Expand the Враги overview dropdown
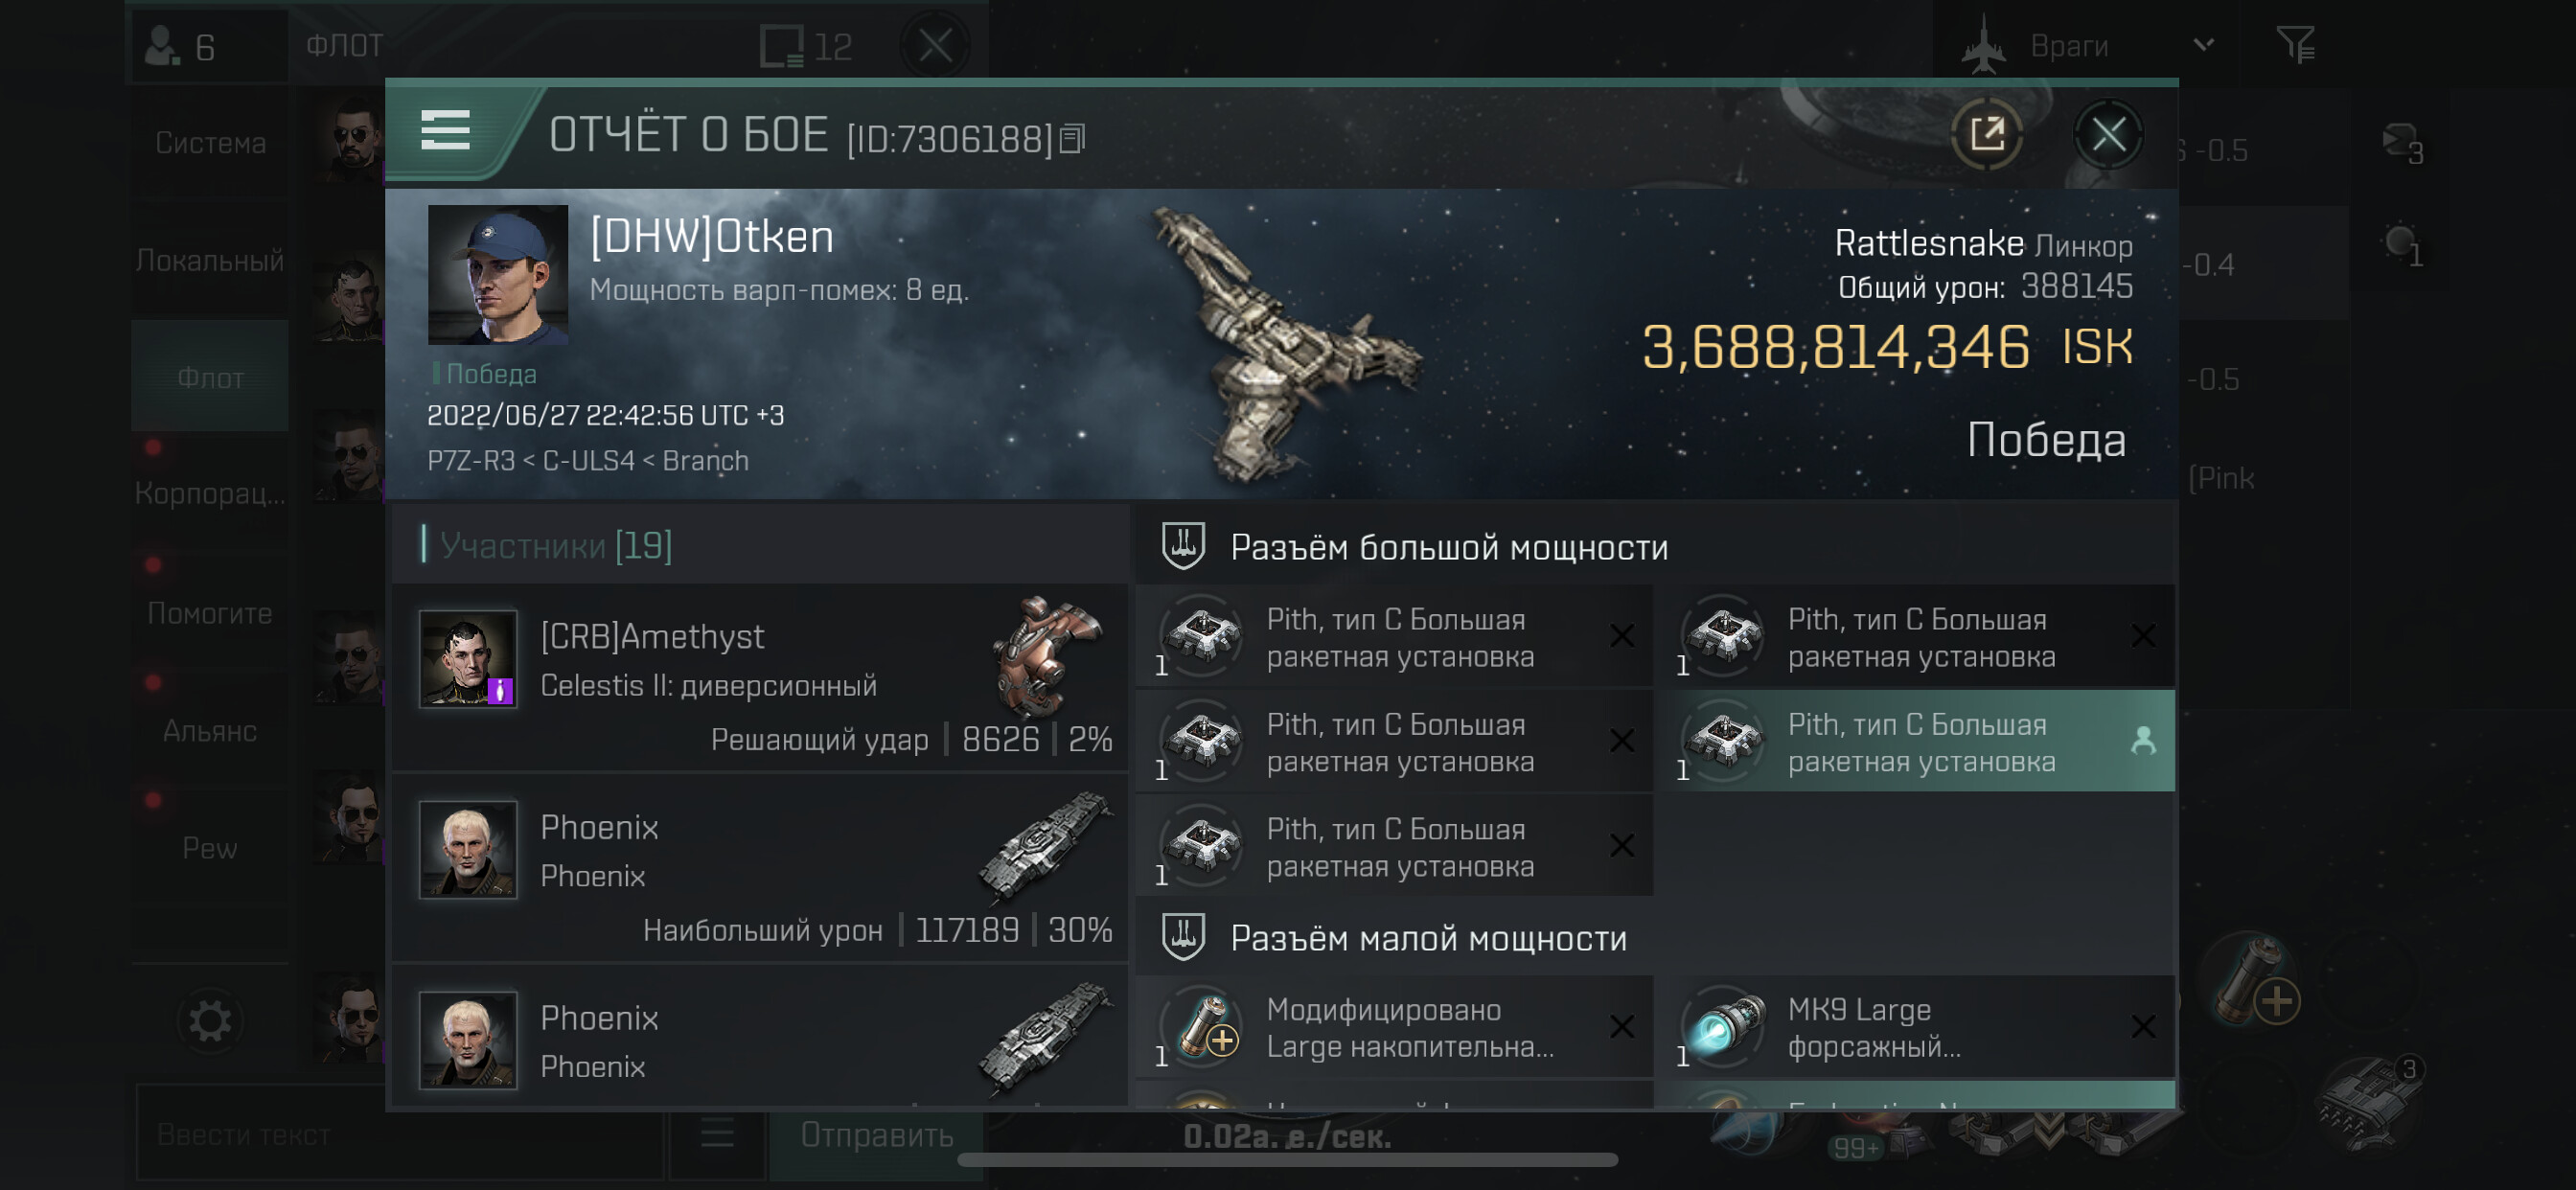Viewport: 2576px width, 1190px height. click(x=2203, y=45)
